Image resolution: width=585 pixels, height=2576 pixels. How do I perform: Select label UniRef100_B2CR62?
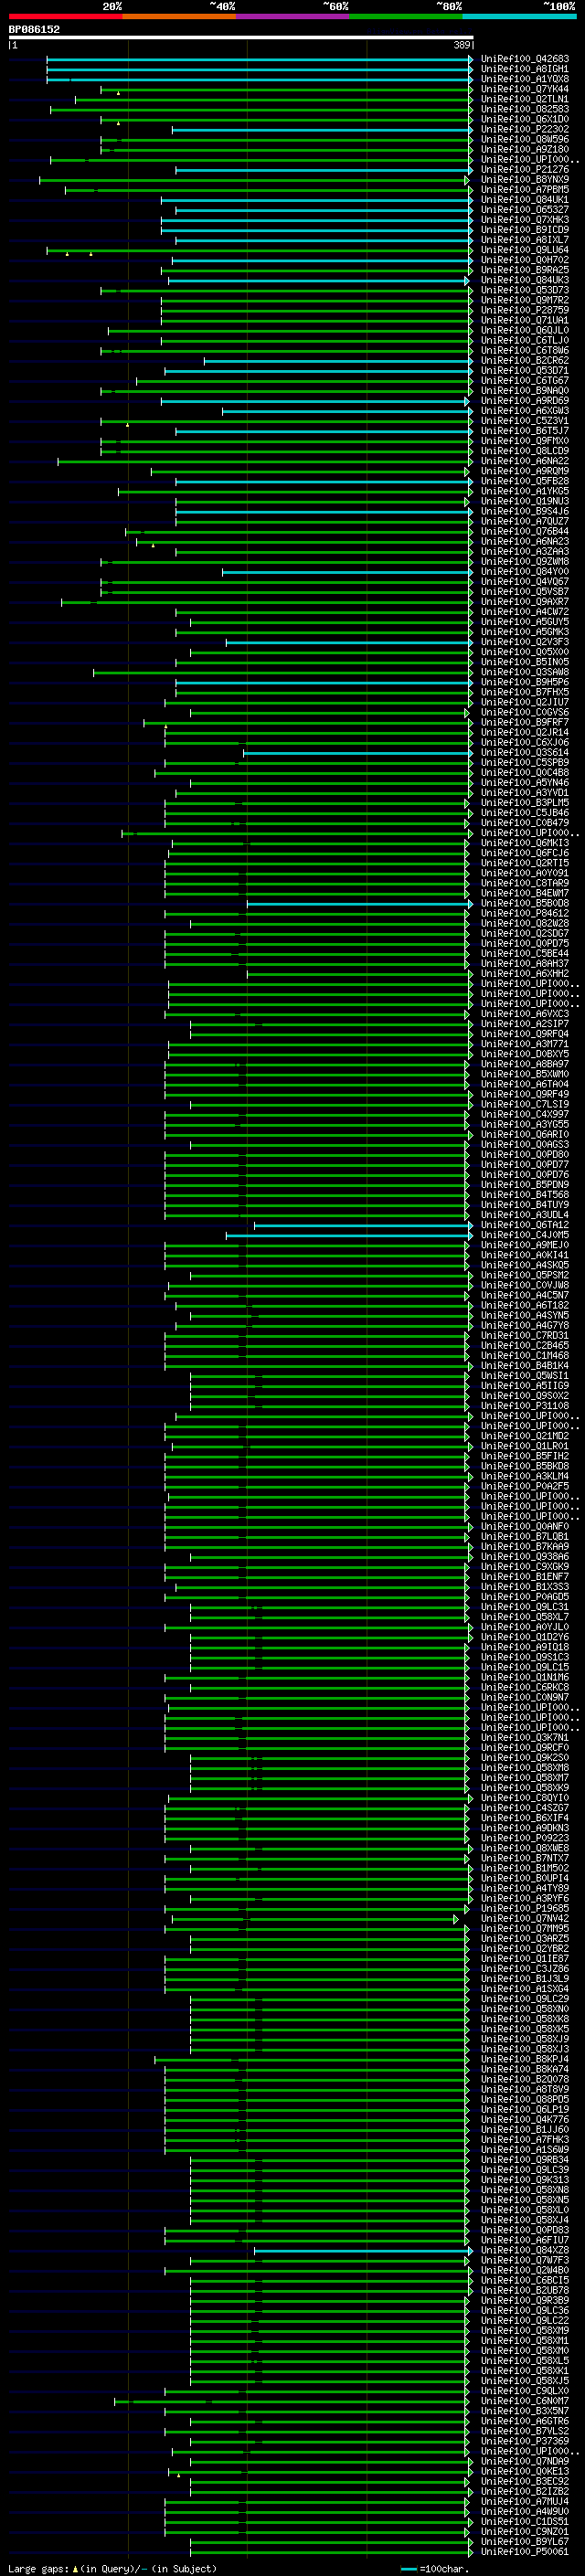[x=525, y=361]
